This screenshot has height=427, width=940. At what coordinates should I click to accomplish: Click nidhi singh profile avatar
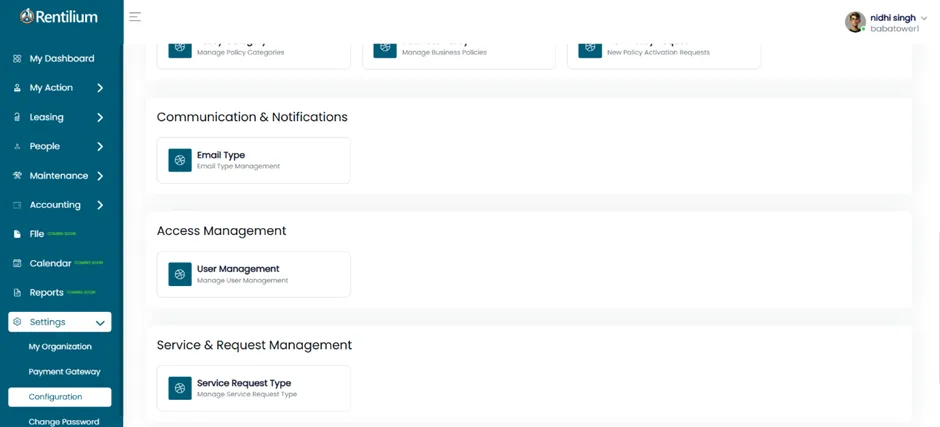tap(855, 22)
